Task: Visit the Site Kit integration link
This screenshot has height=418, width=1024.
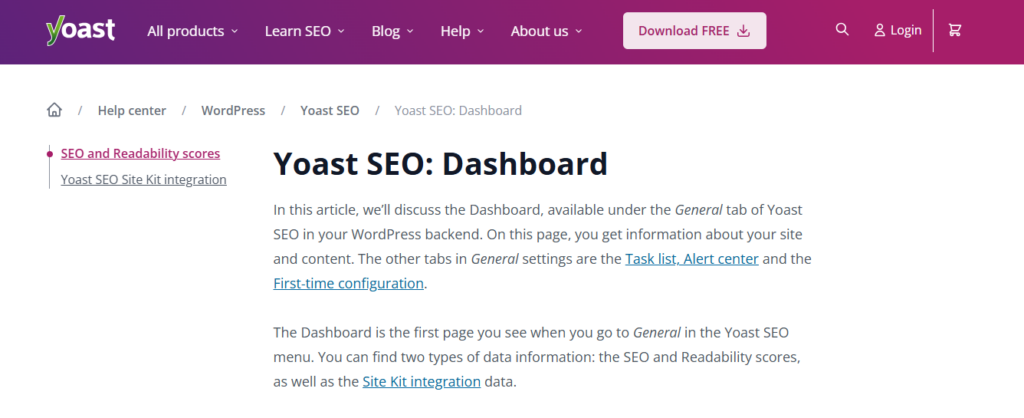Action: tap(421, 381)
